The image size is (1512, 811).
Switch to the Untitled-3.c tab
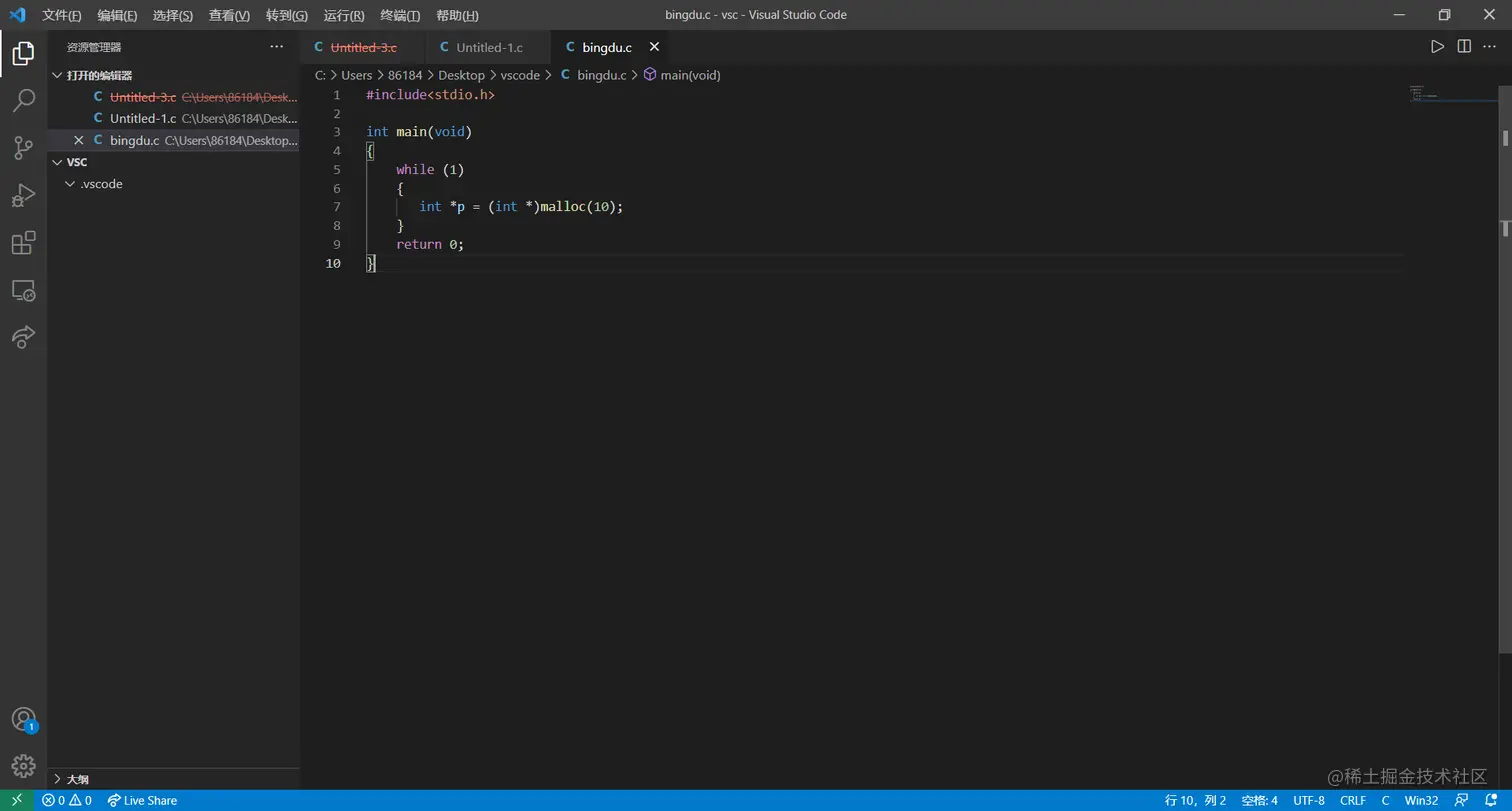coord(363,47)
